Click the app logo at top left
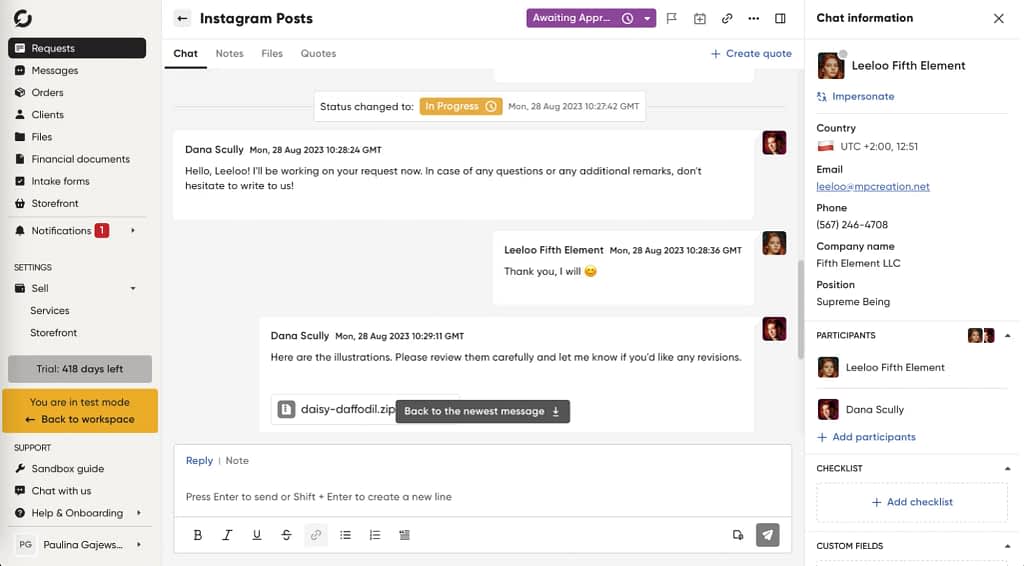Image resolution: width=1024 pixels, height=566 pixels. pos(23,18)
